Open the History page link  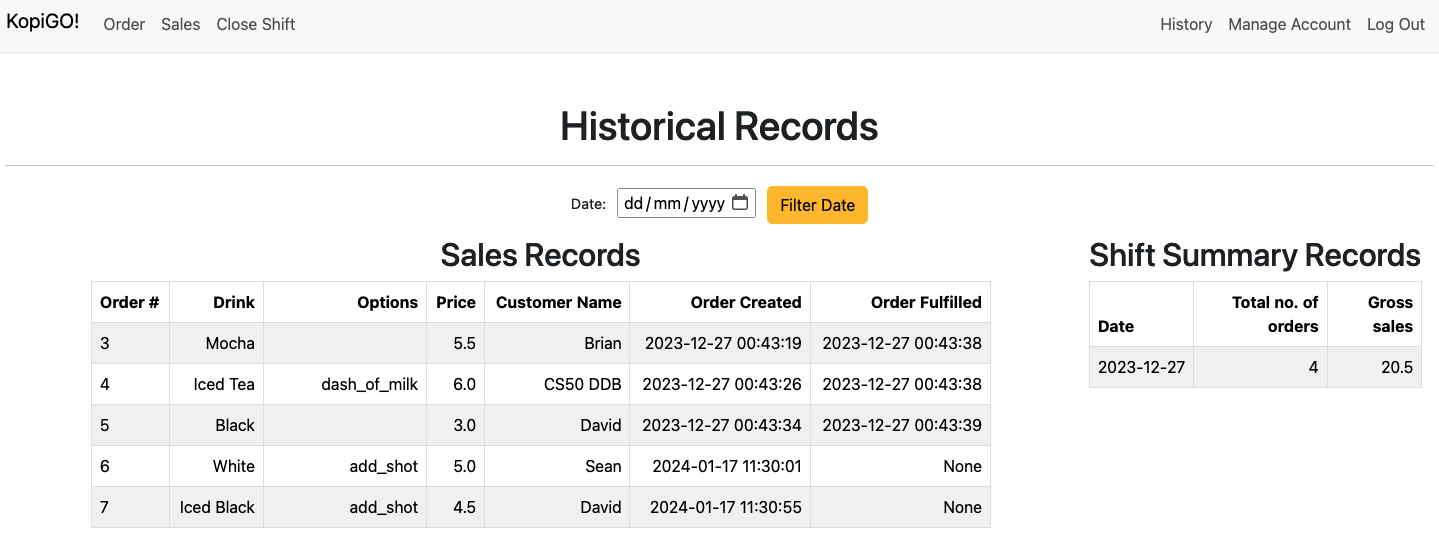coord(1185,24)
